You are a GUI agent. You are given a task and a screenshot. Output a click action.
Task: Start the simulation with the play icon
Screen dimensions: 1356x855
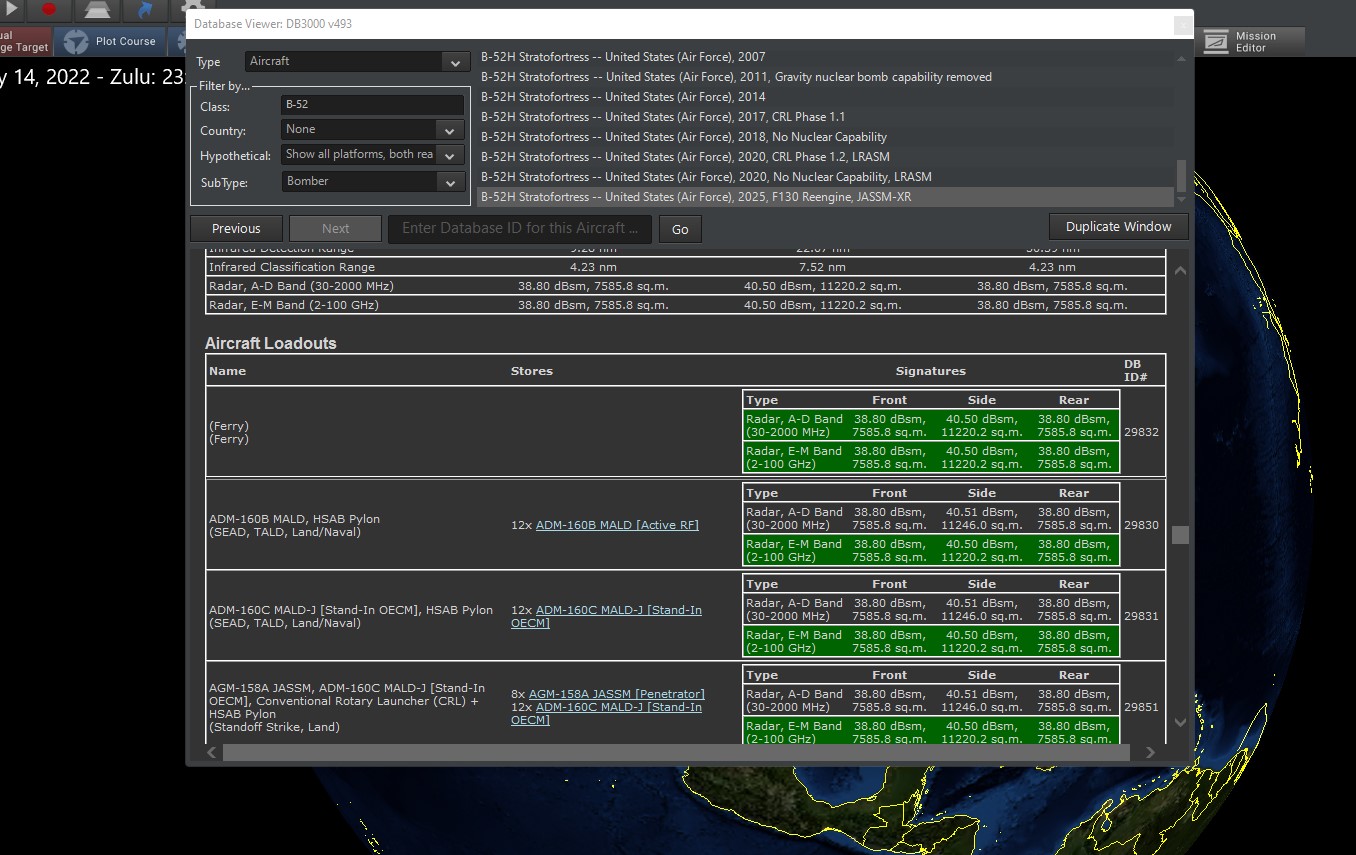[x=11, y=9]
